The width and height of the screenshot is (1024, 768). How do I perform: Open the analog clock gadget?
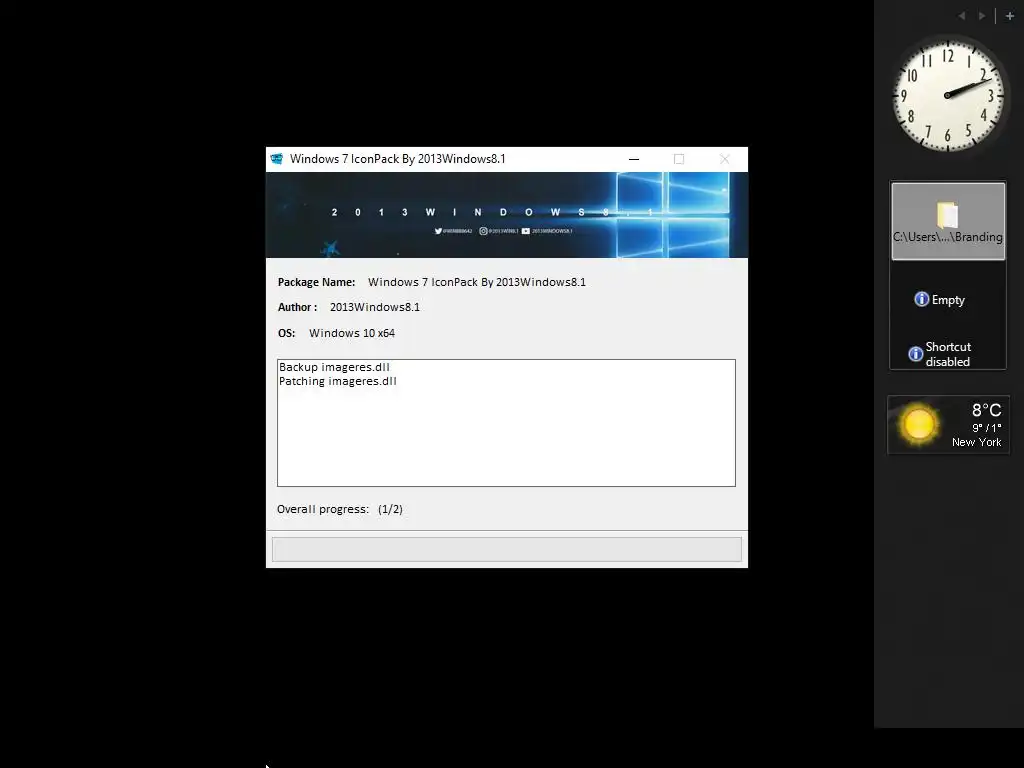pyautogui.click(x=948, y=96)
